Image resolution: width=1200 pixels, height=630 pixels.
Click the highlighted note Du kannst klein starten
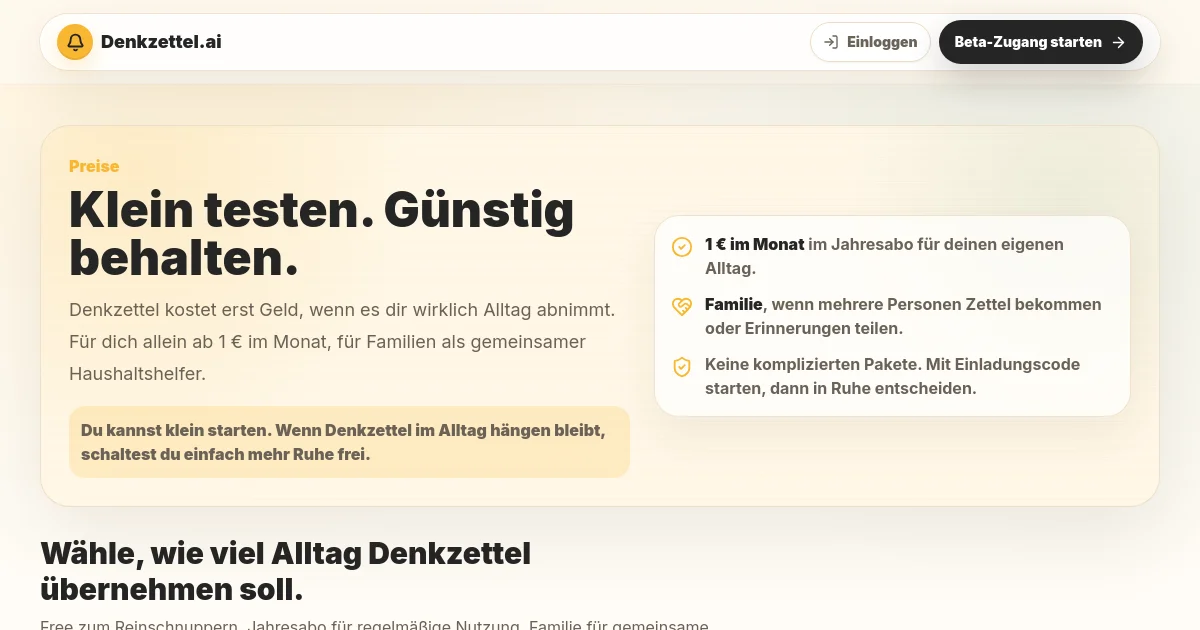click(349, 442)
